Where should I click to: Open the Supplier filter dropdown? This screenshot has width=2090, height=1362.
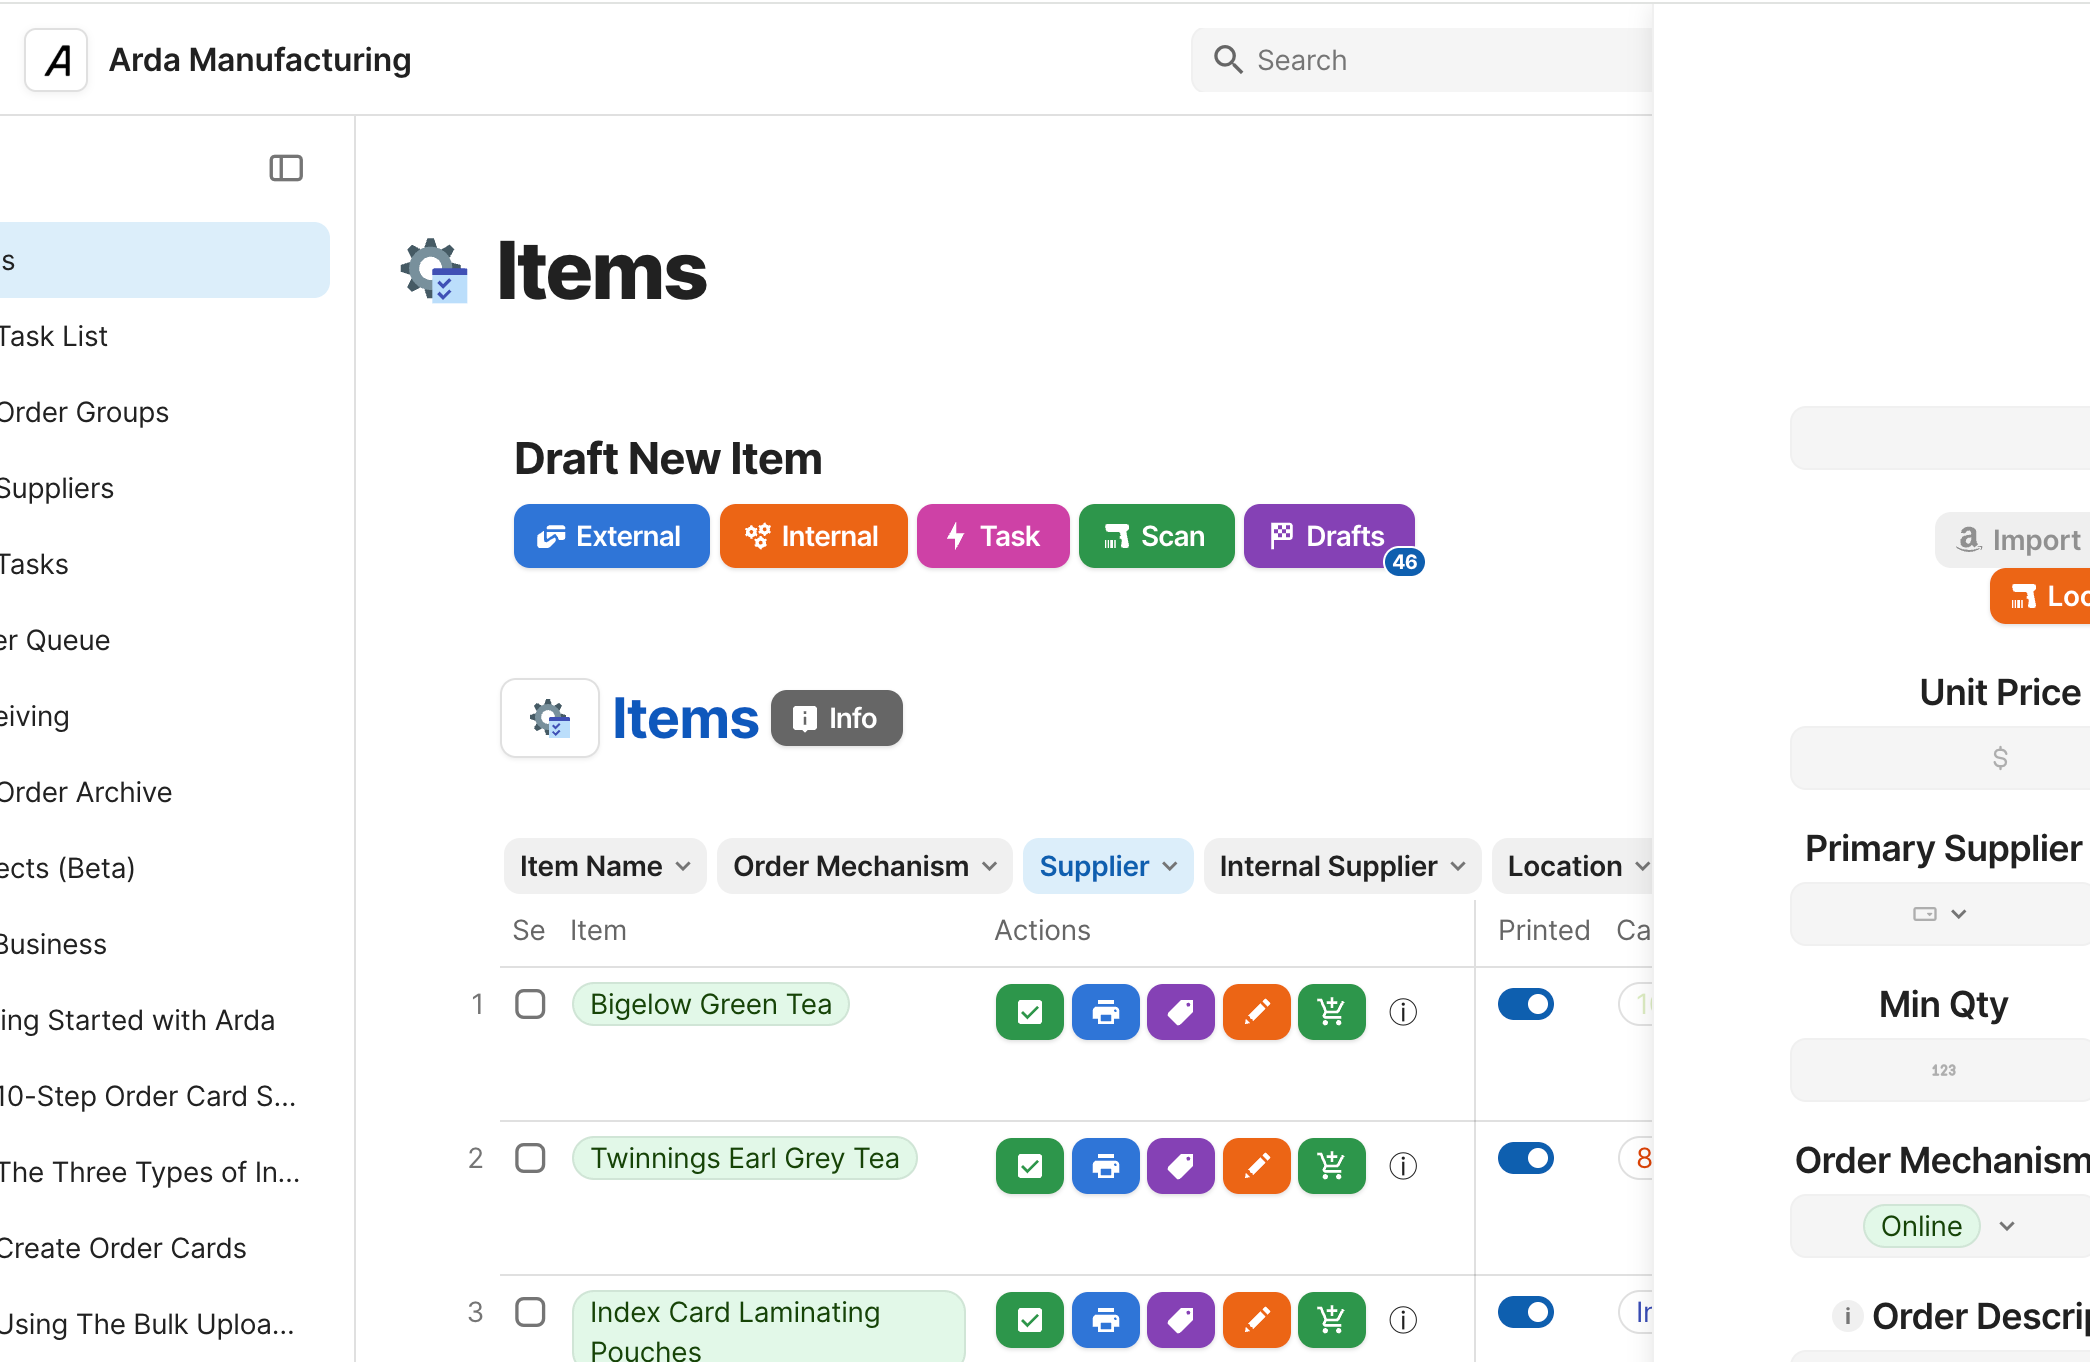click(1107, 866)
